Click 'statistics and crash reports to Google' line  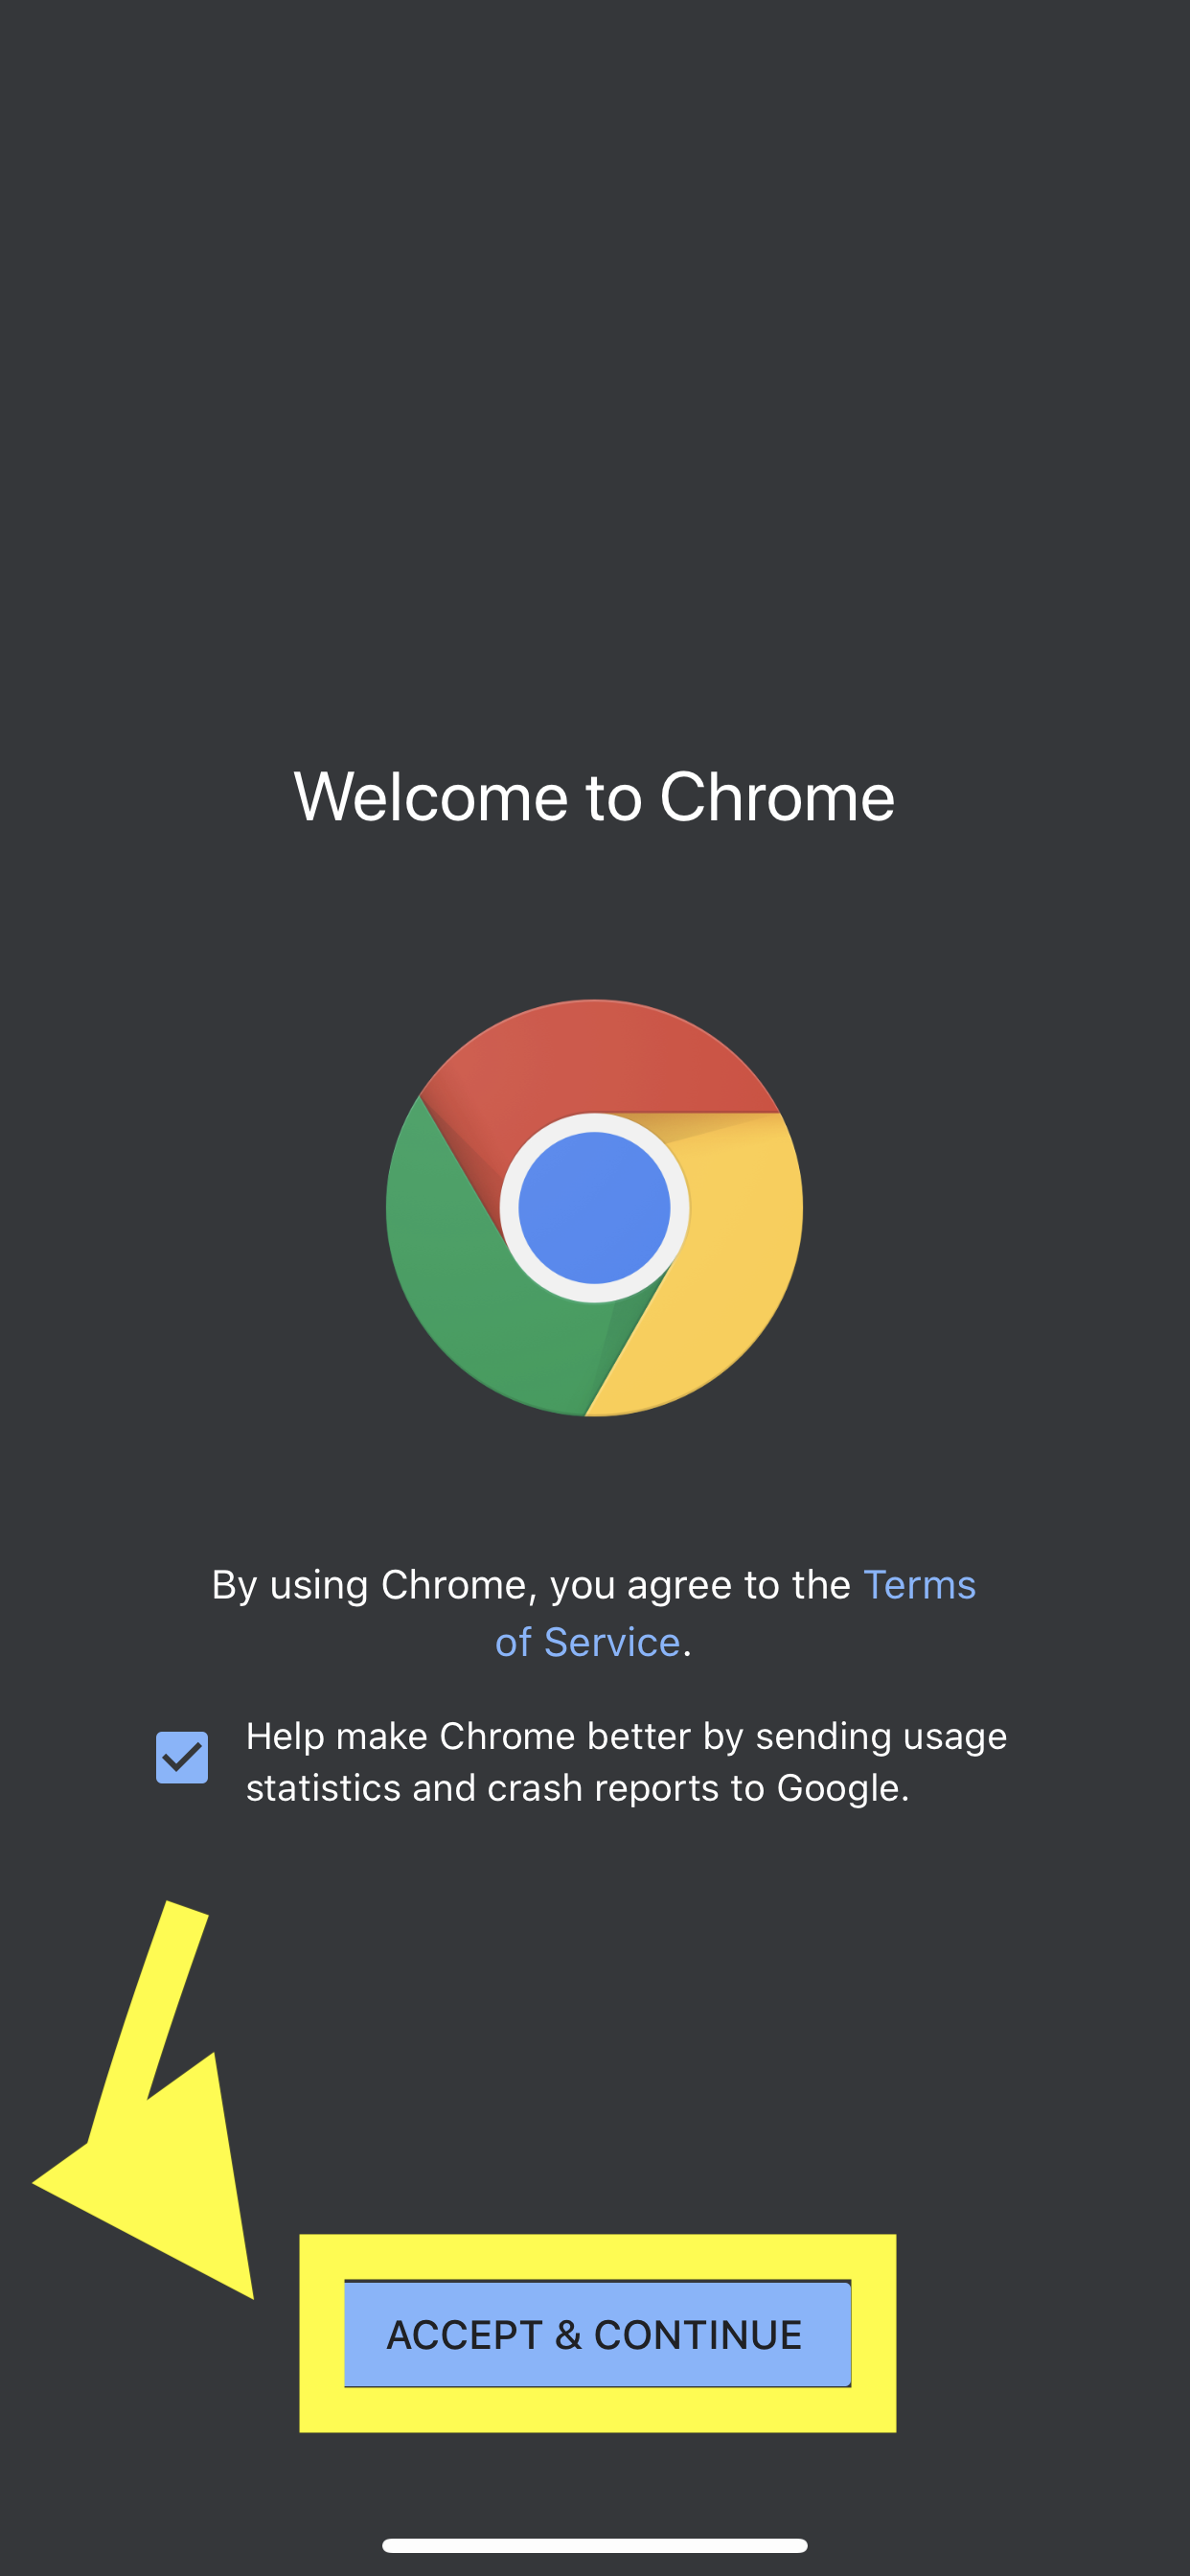pyautogui.click(x=578, y=1788)
